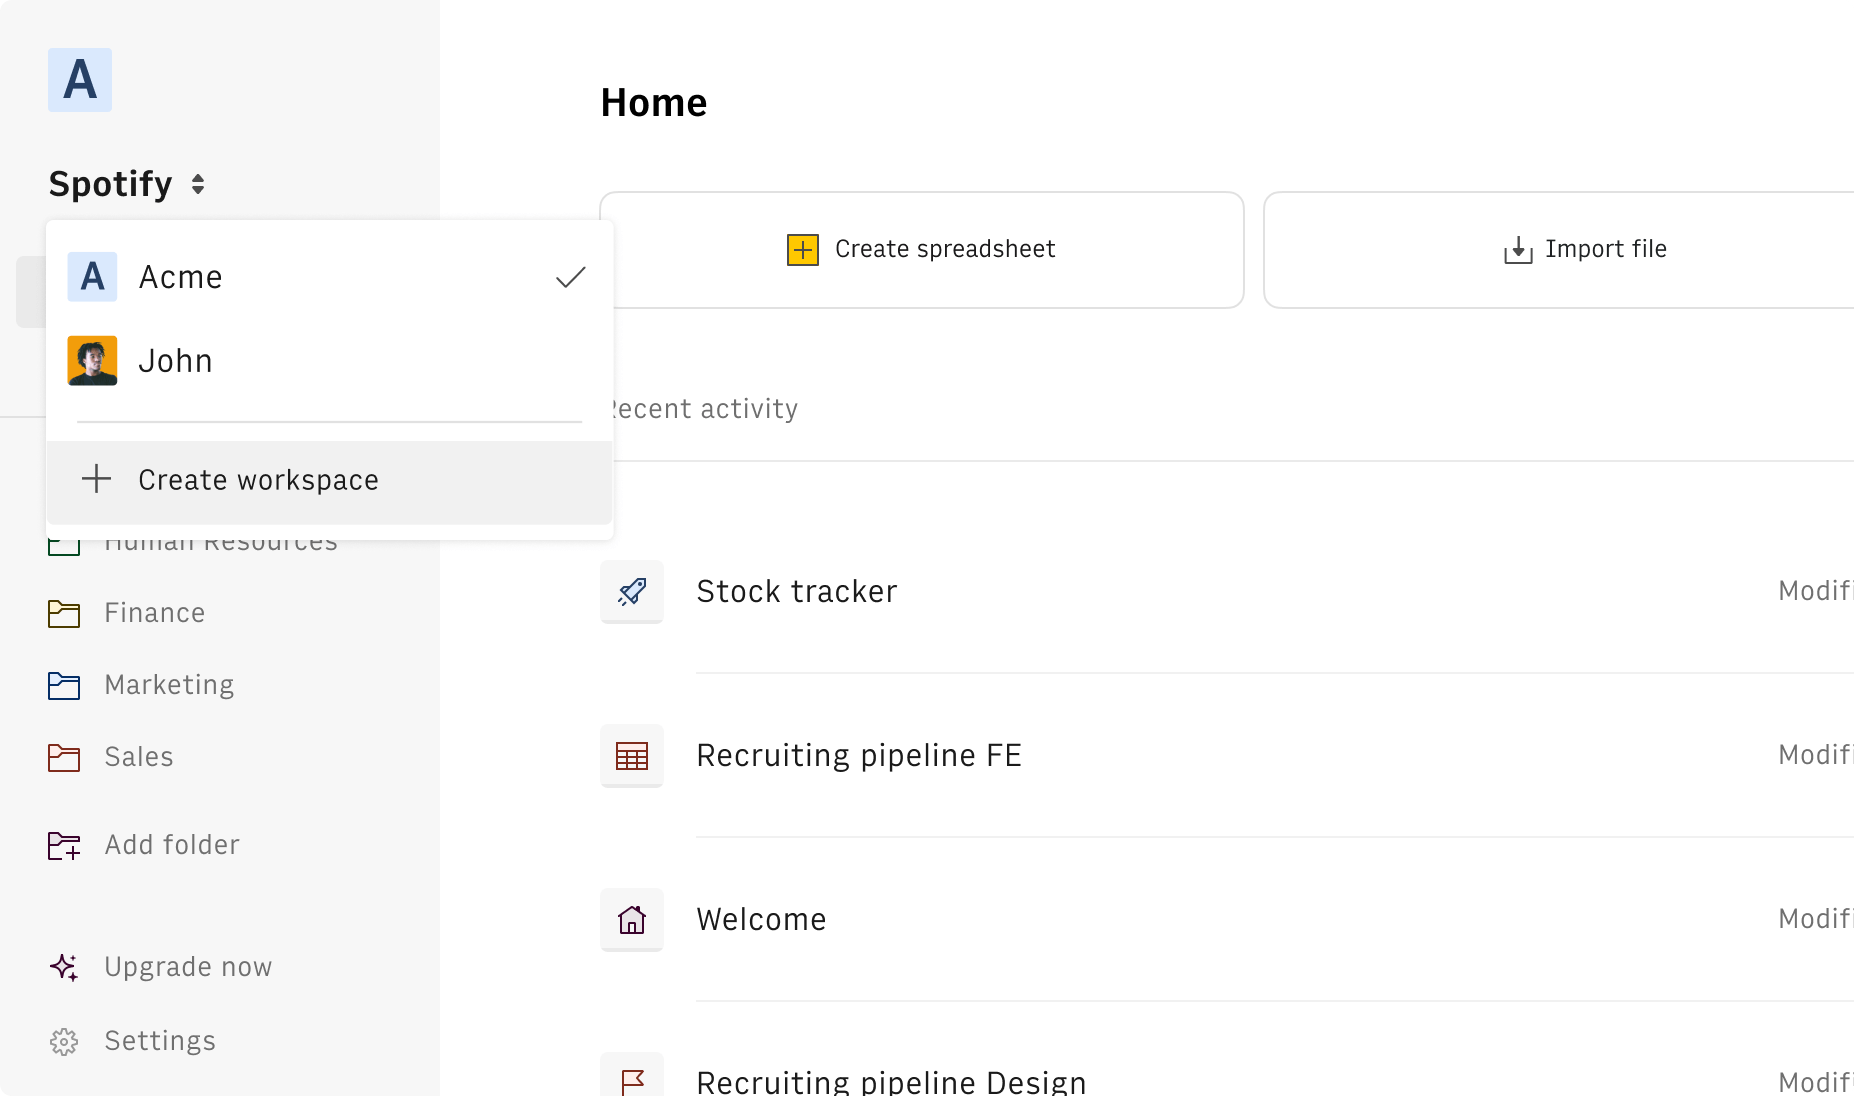Select the Acme workspace avatar
Screen dimensions: 1854x1096
[x=91, y=277]
